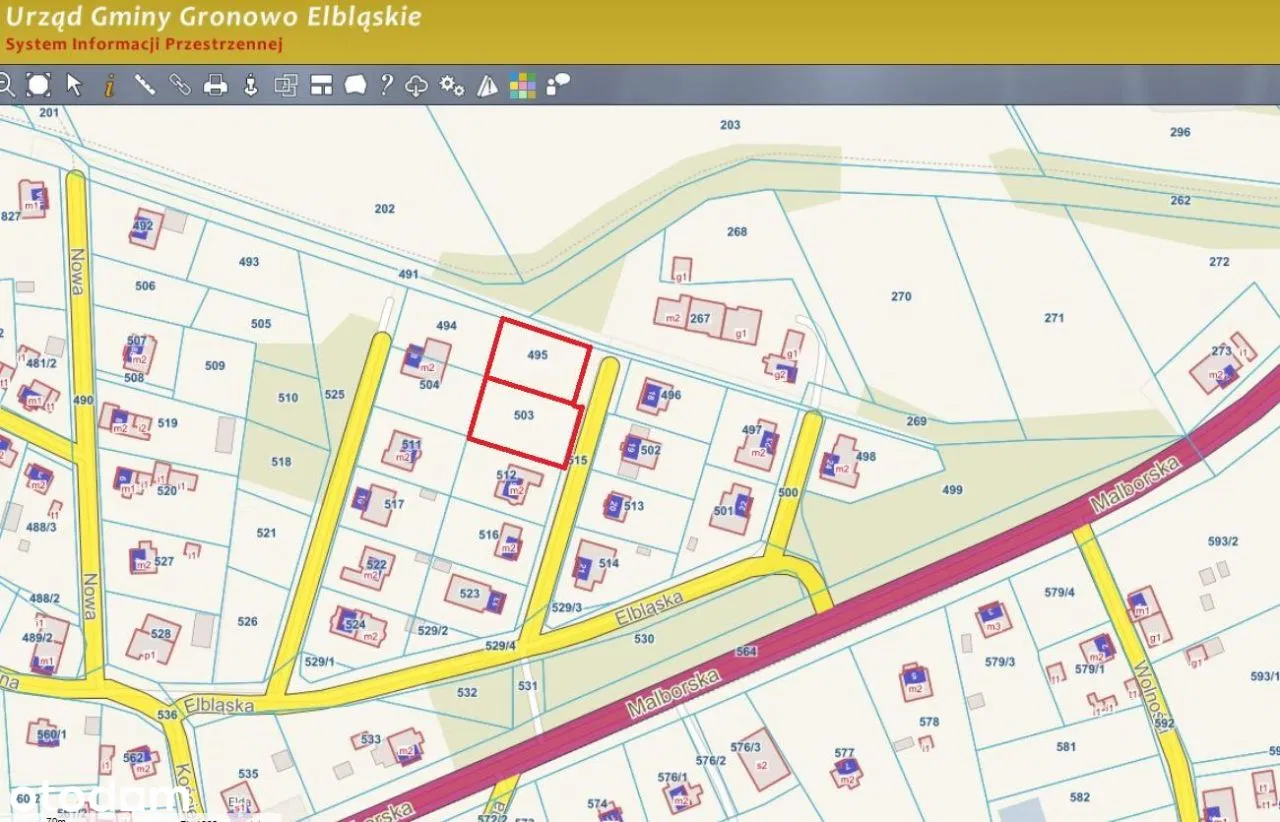Click the warning triangle icon
Viewport: 1280px width, 822px height.
tap(487, 85)
